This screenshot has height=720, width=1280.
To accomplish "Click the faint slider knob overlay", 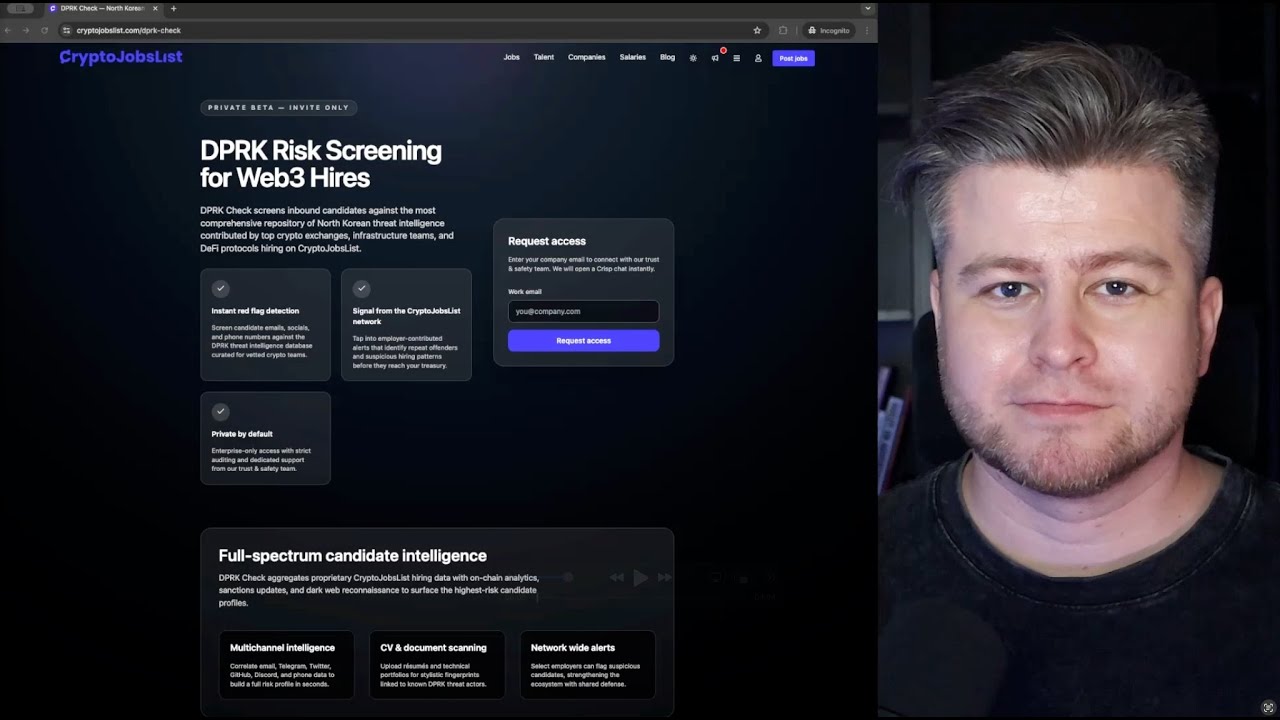I will point(568,577).
